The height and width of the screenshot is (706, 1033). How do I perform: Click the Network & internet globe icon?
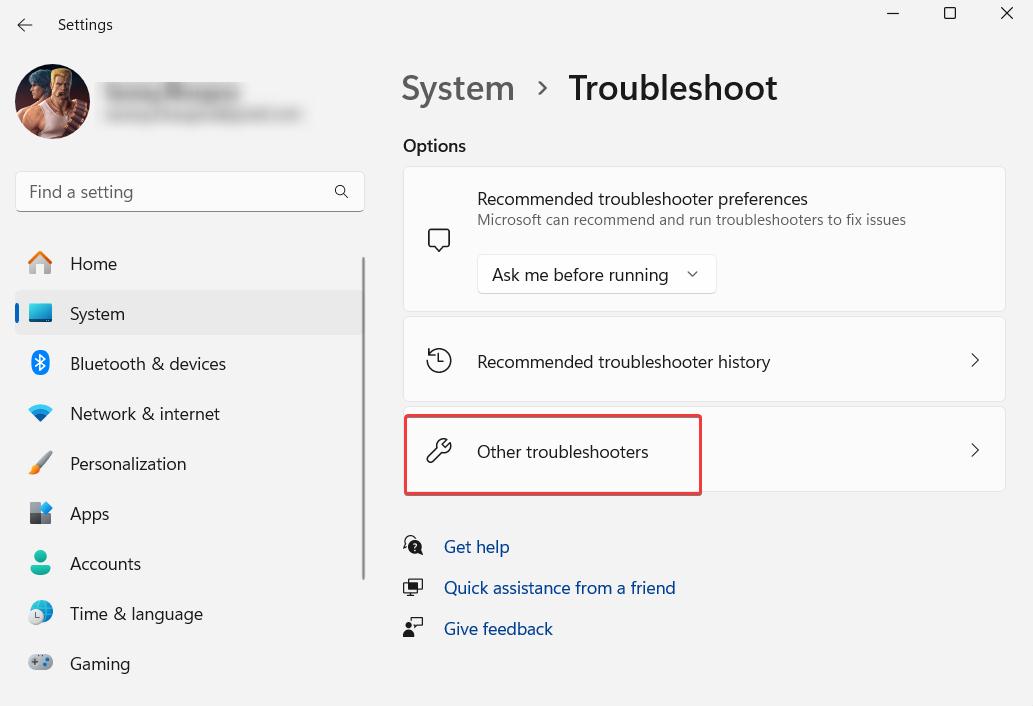click(40, 413)
